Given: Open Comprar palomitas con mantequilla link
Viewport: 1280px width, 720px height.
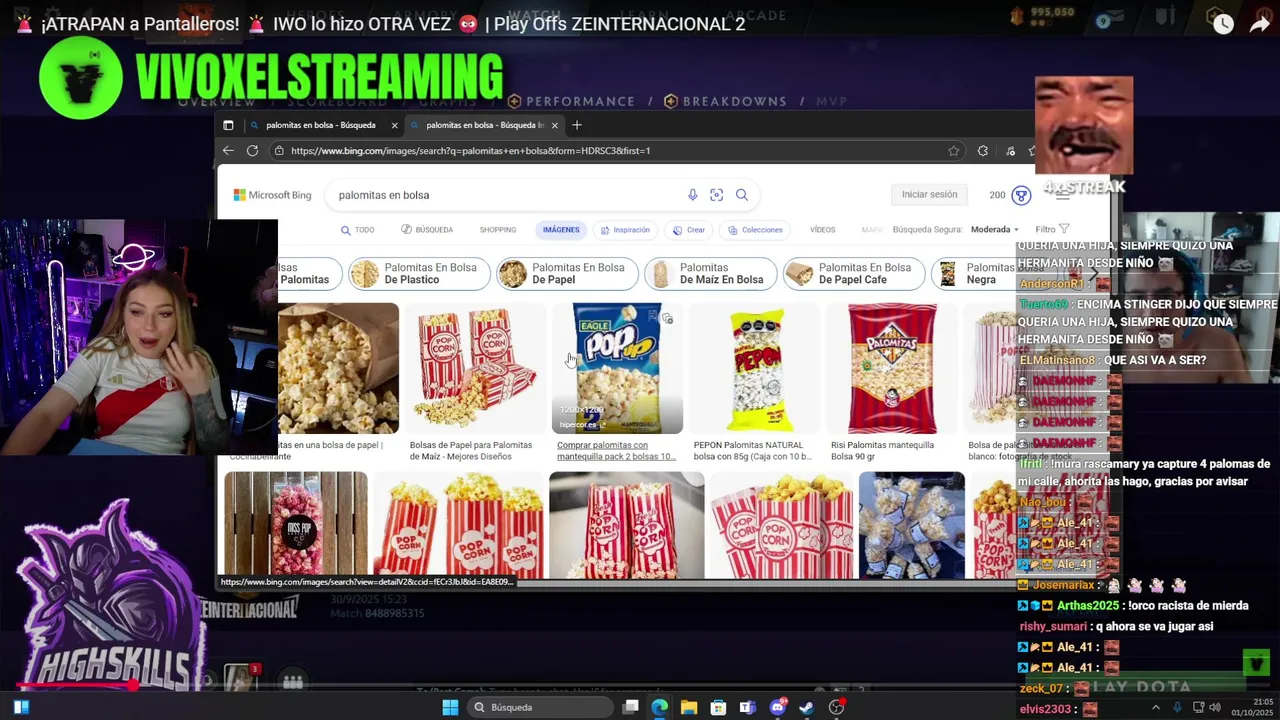Looking at the screenshot, I should tap(616, 451).
